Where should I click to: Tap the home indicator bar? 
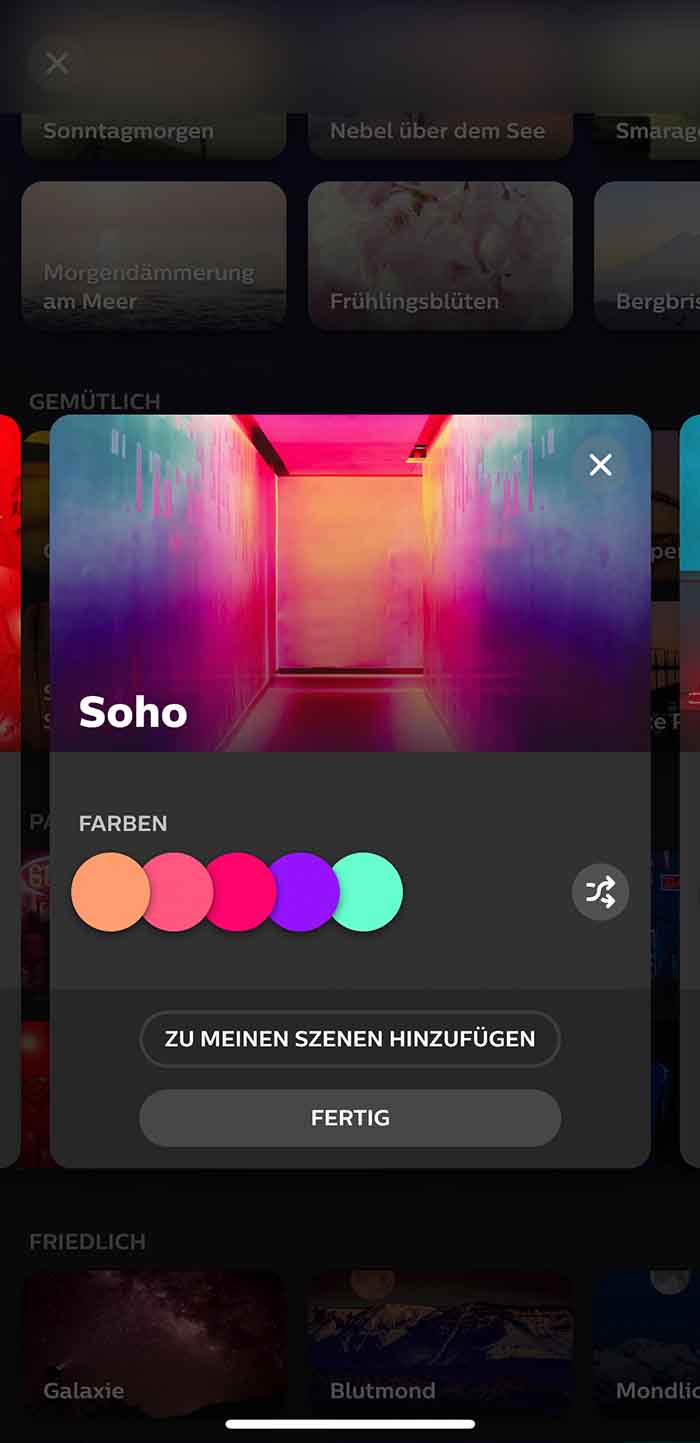click(350, 1424)
